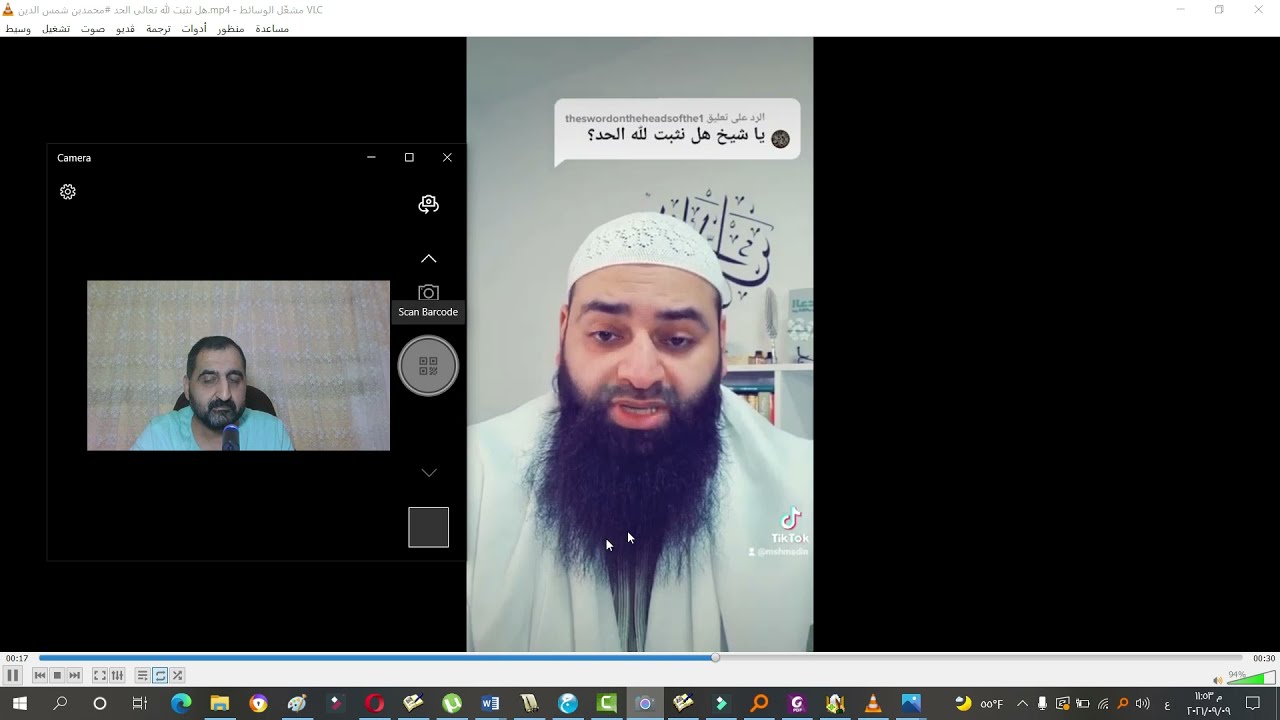Adjust the VLC volume slider
This screenshot has width=1280, height=720.
point(1251,679)
